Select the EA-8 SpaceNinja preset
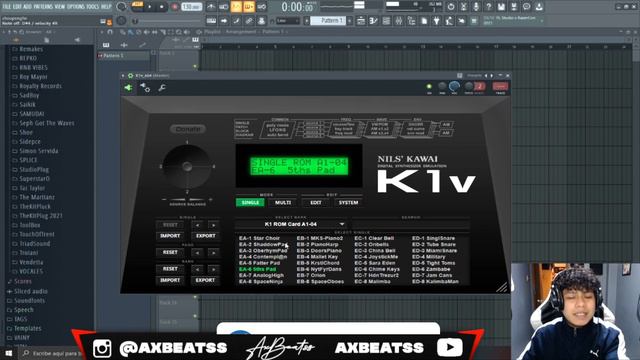The image size is (640, 360). click(261, 281)
